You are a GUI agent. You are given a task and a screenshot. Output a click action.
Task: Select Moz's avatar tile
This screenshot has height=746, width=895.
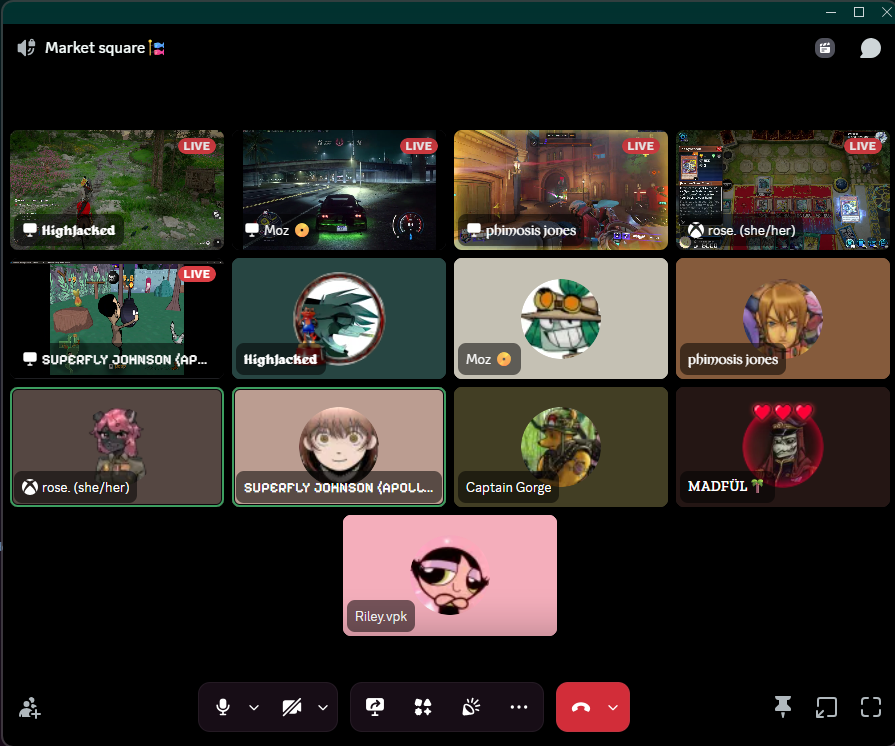coord(561,318)
